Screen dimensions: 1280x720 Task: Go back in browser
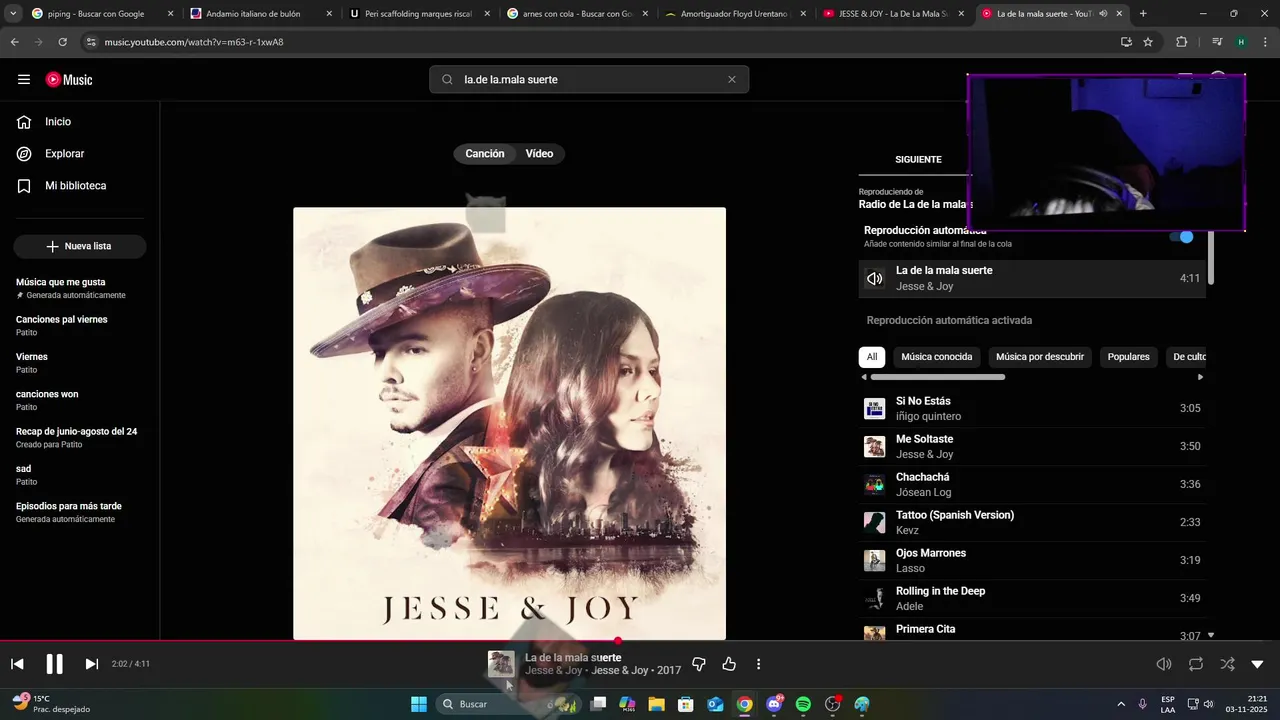point(14,42)
